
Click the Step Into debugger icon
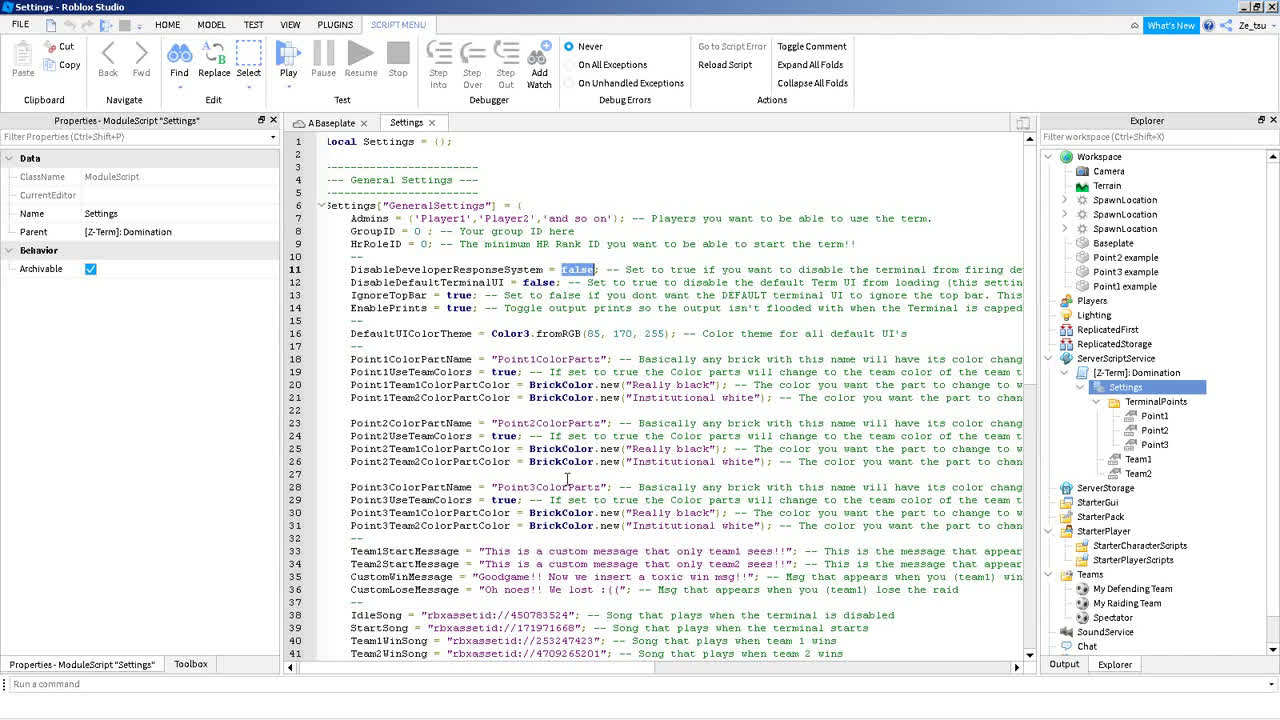tap(438, 54)
